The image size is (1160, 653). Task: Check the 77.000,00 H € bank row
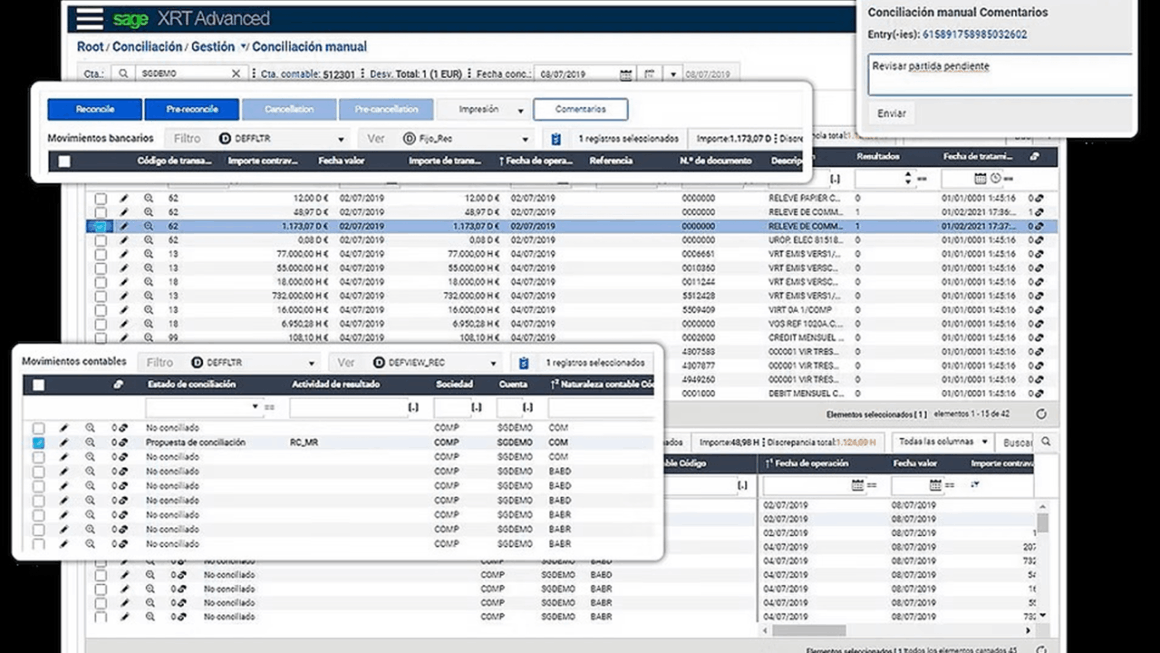pos(100,254)
